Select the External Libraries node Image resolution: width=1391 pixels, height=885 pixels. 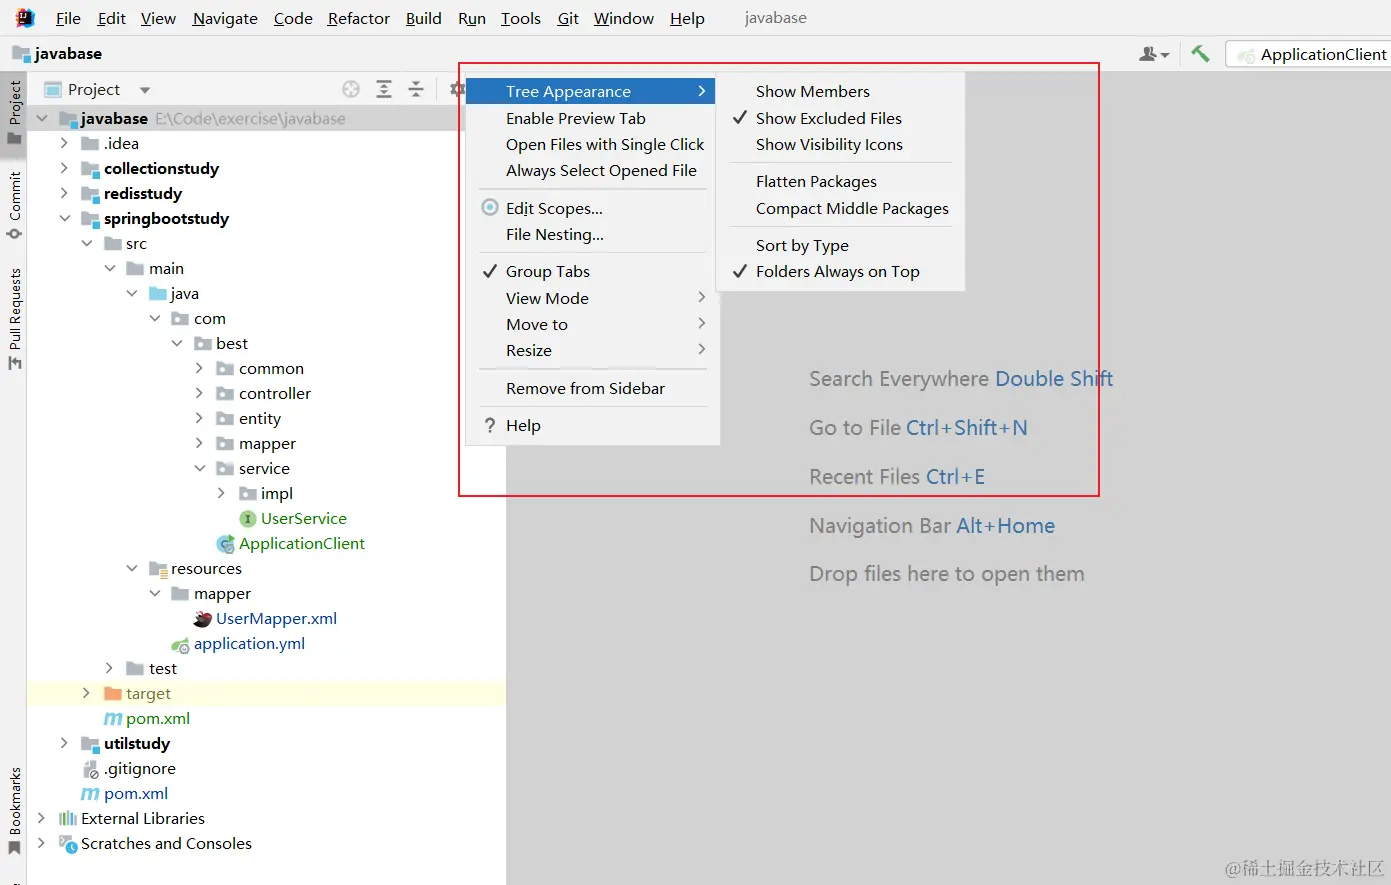132,818
